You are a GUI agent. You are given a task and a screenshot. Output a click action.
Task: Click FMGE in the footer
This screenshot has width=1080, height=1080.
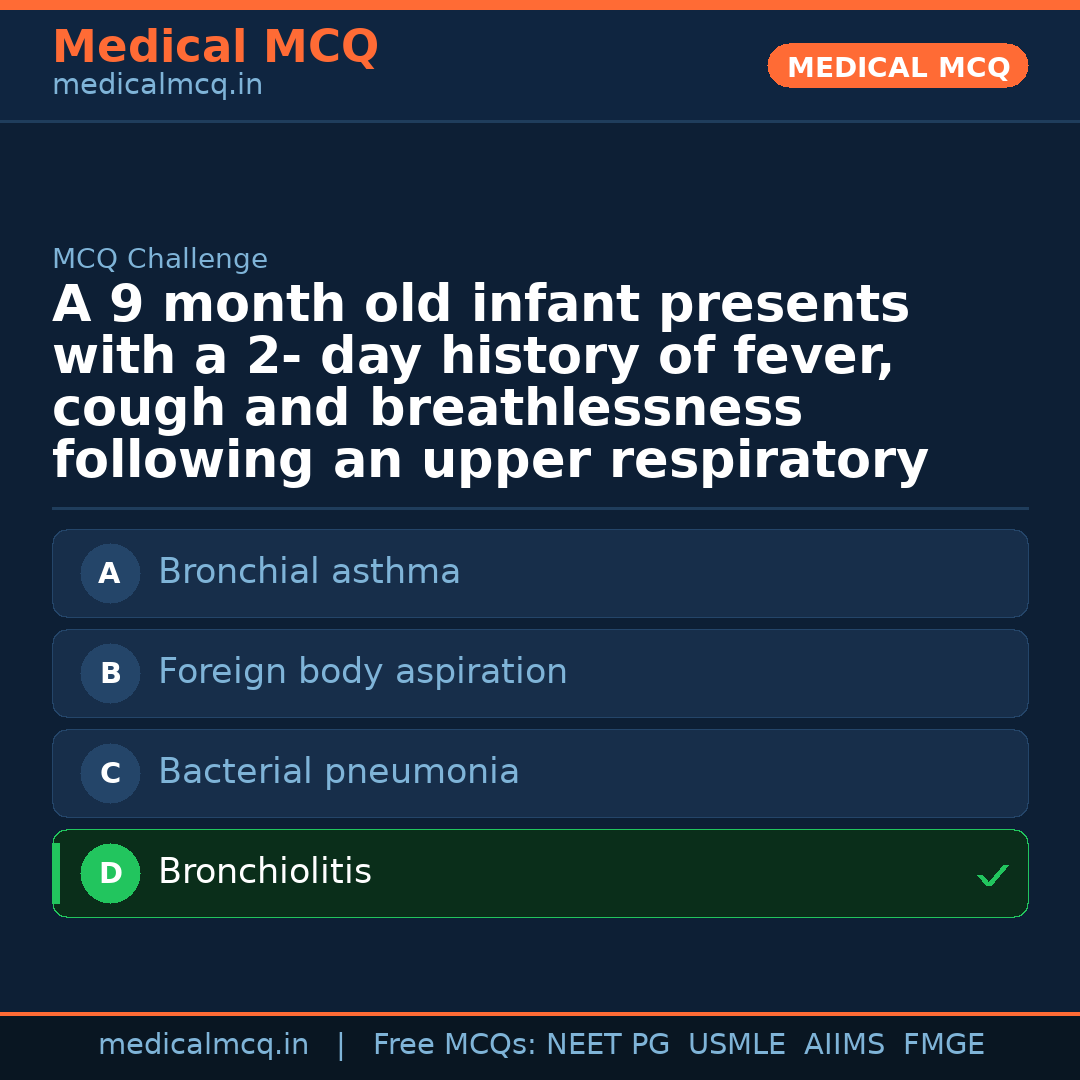point(943,1045)
